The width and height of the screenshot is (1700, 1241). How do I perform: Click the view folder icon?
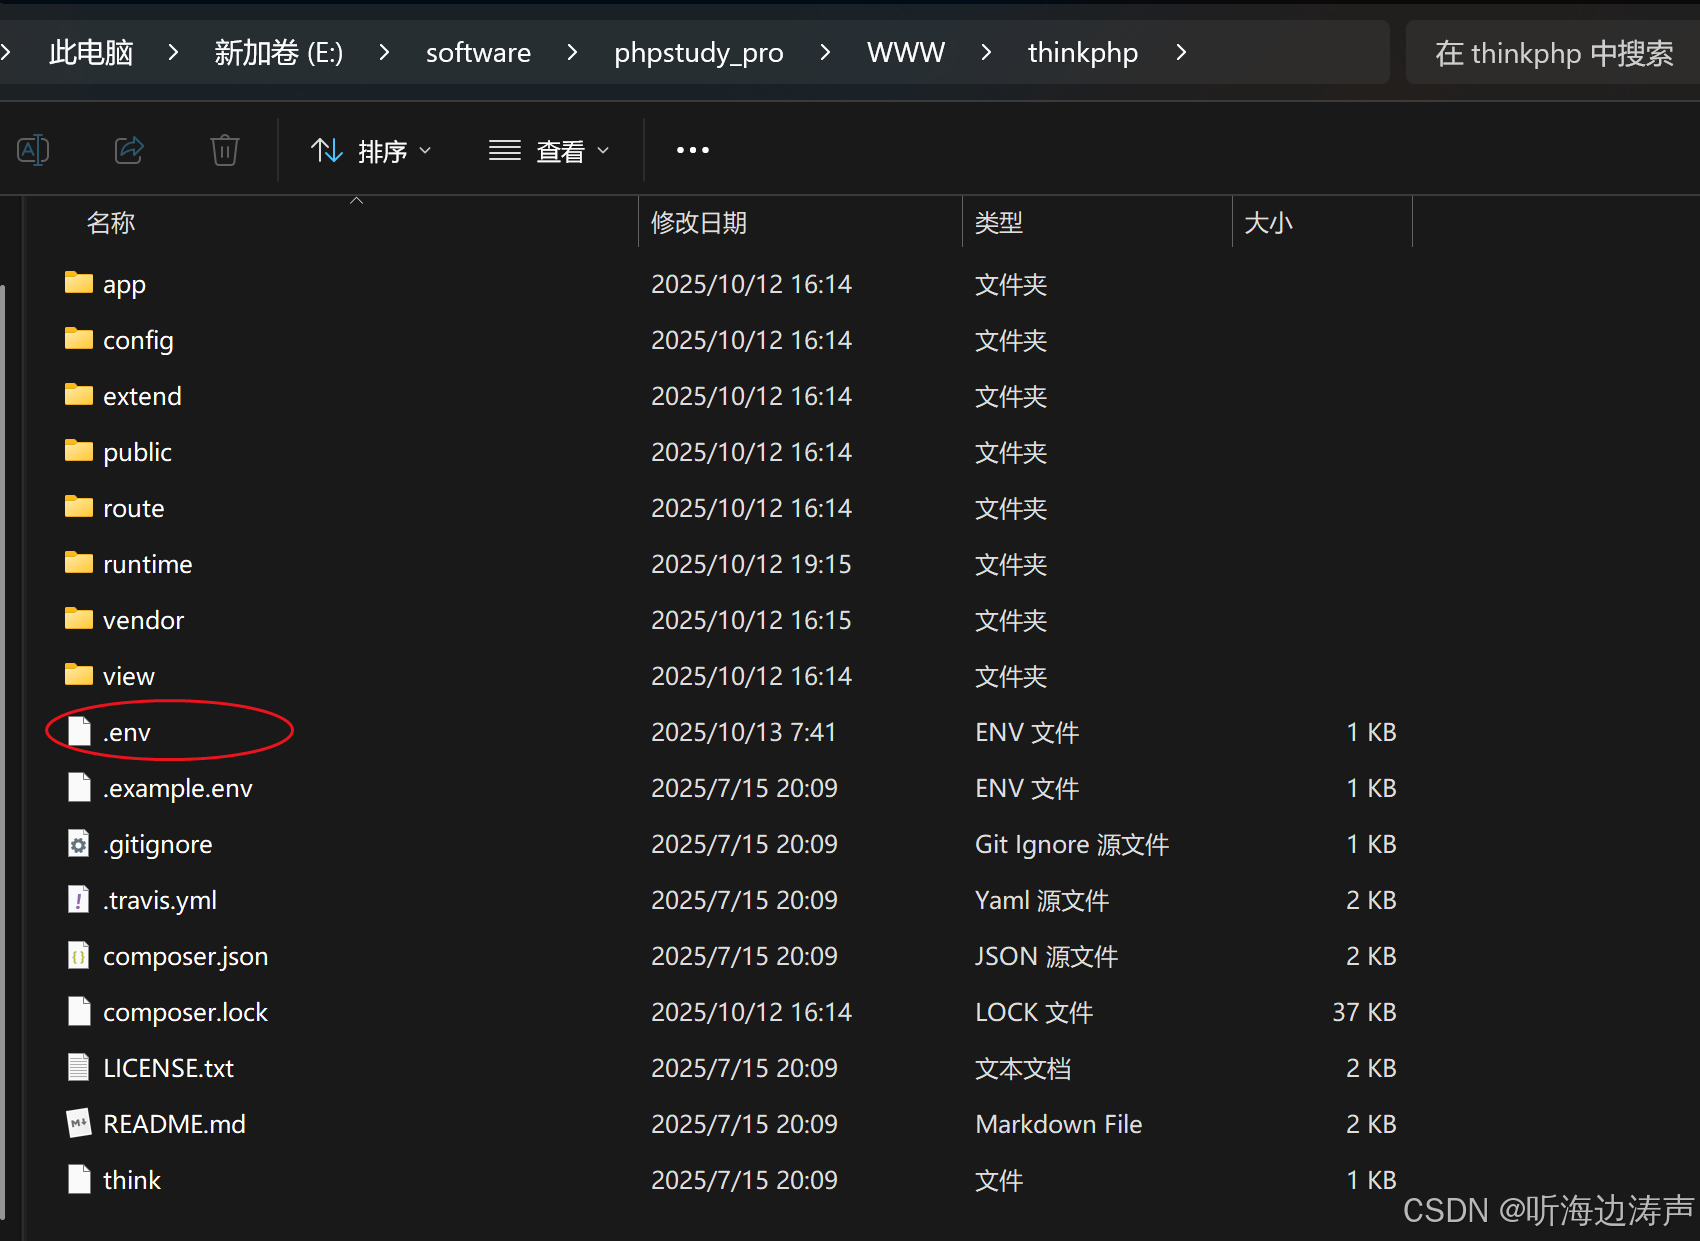pyautogui.click(x=78, y=675)
